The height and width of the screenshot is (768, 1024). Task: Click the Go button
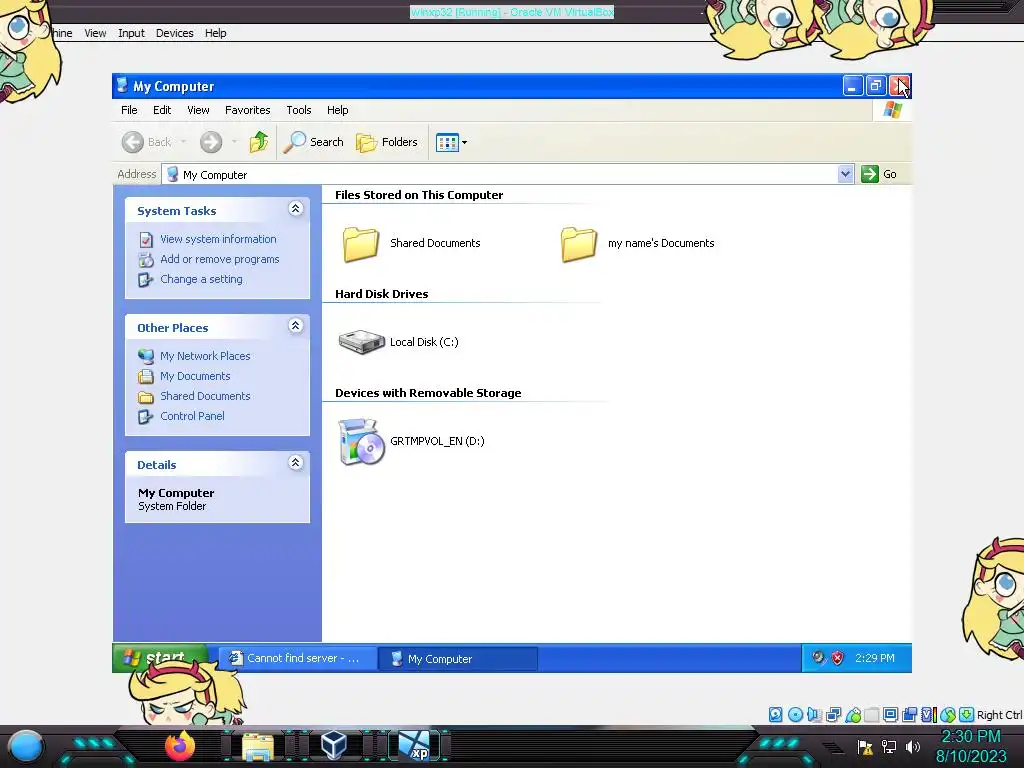[879, 174]
